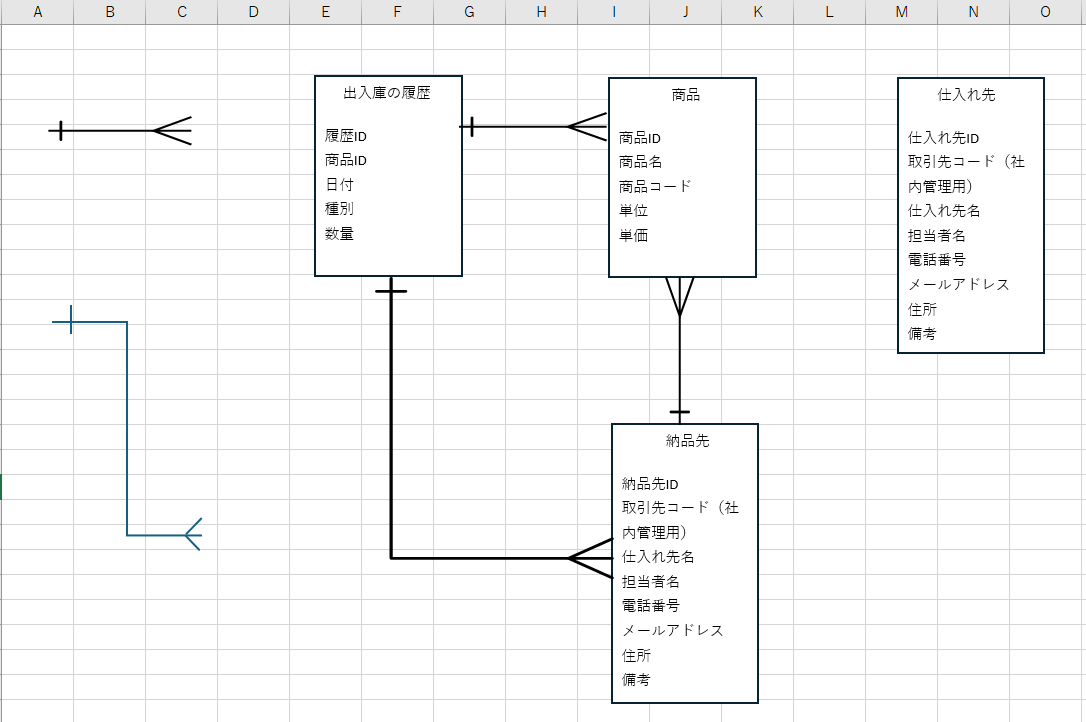The image size is (1086, 722).
Task: Select column L header
Action: [830, 12]
